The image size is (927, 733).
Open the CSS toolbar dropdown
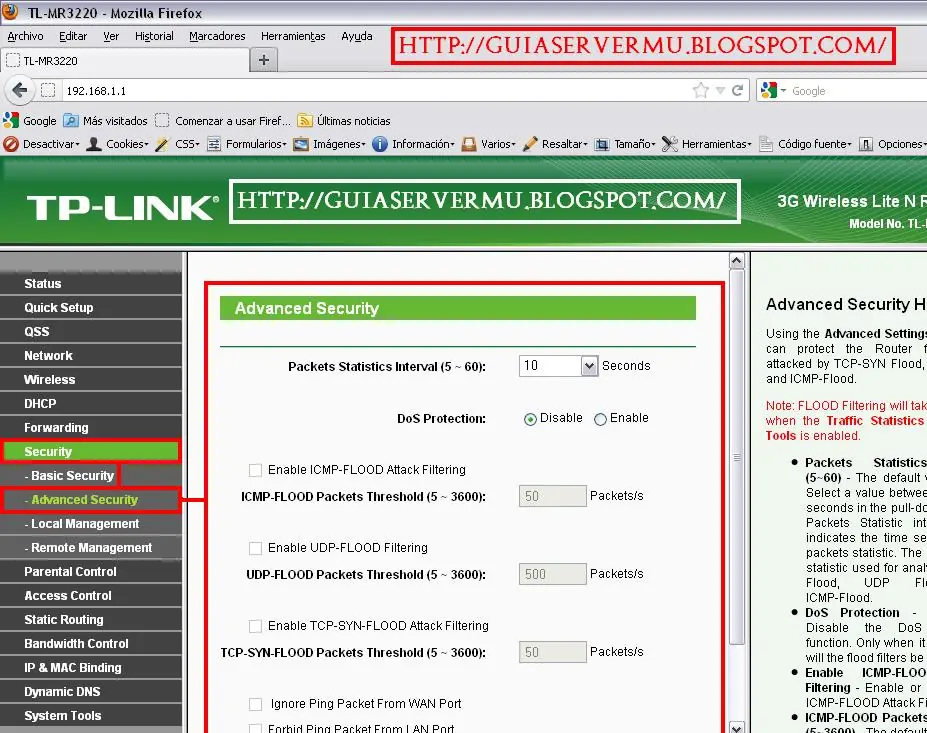(x=177, y=144)
